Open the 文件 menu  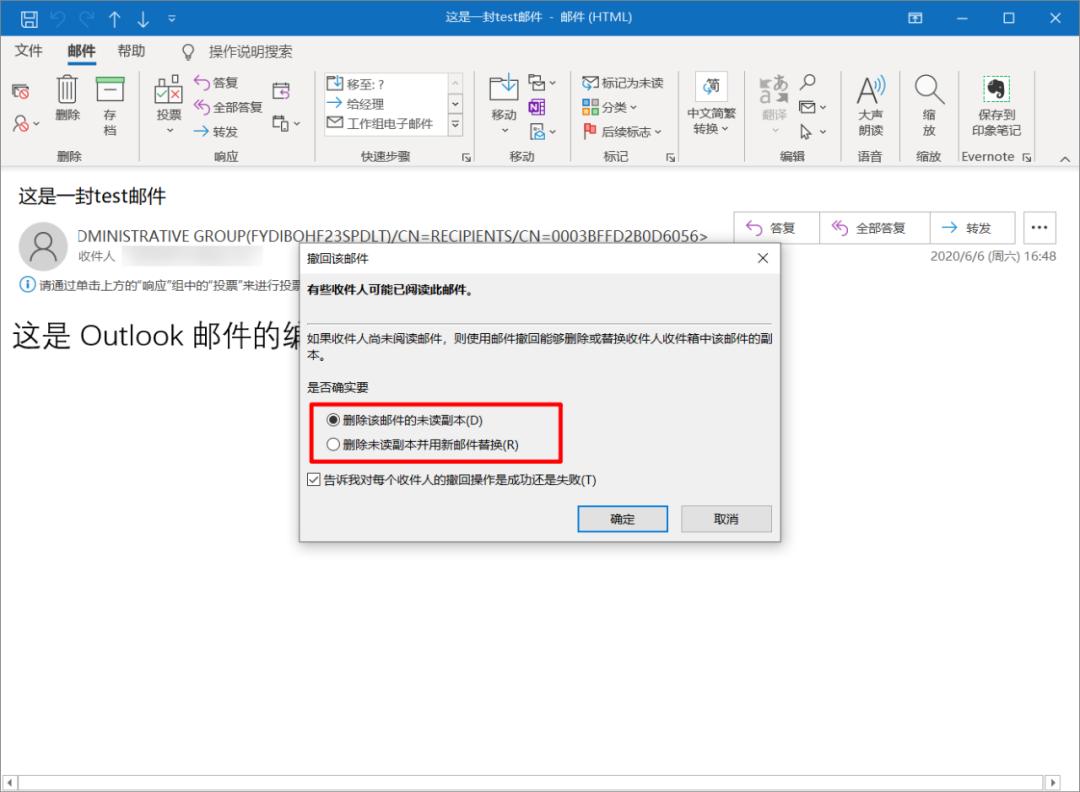pos(28,51)
